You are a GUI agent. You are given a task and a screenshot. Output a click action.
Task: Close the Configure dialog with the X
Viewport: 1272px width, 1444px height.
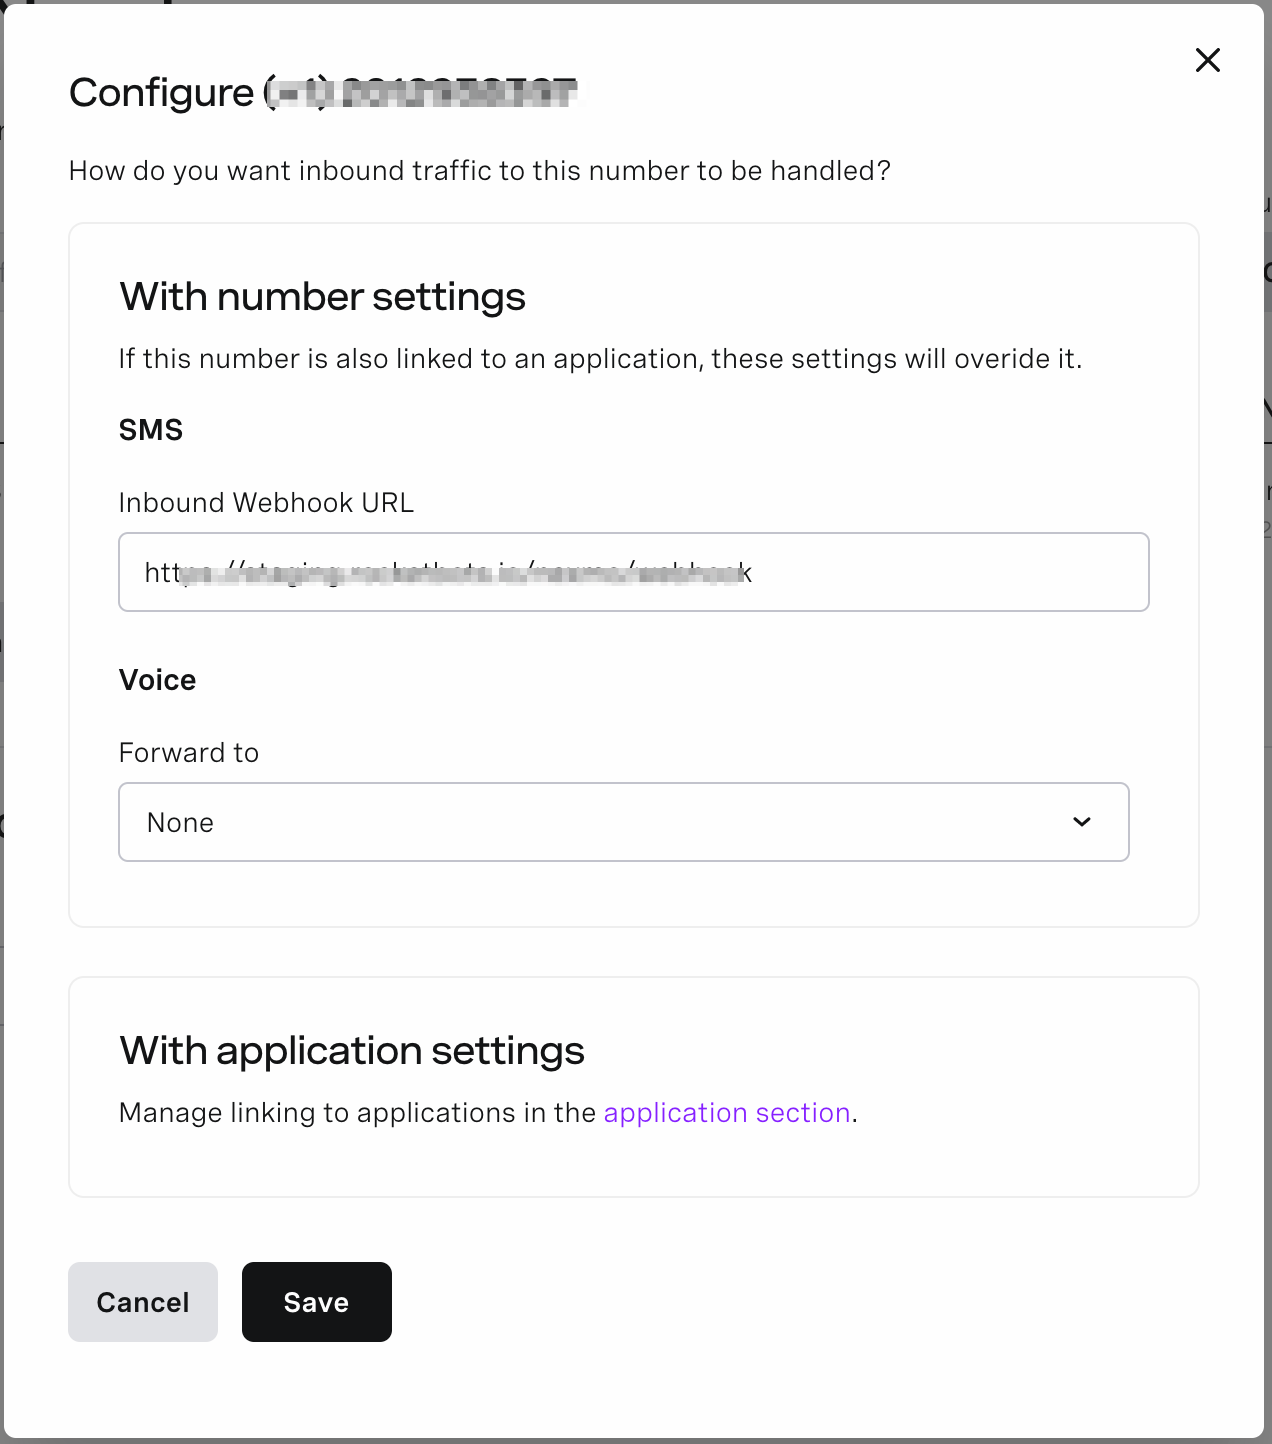click(1208, 60)
